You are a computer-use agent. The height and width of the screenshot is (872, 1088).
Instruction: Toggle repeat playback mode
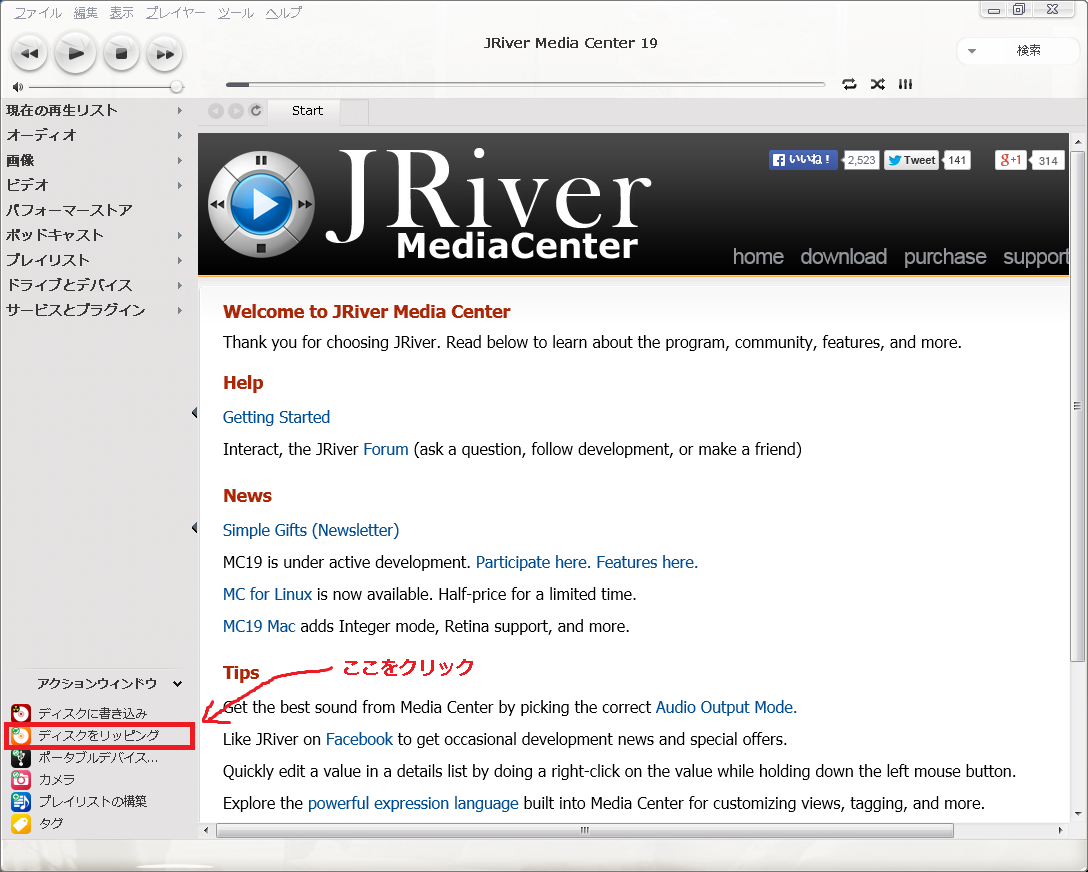click(849, 84)
